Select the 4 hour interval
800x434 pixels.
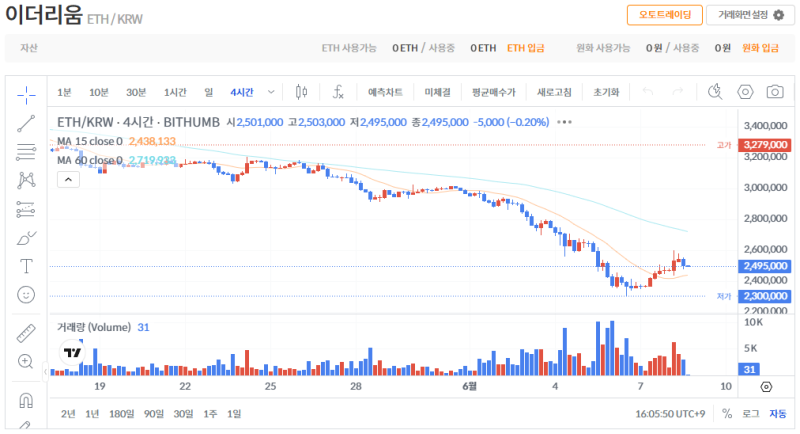click(242, 92)
